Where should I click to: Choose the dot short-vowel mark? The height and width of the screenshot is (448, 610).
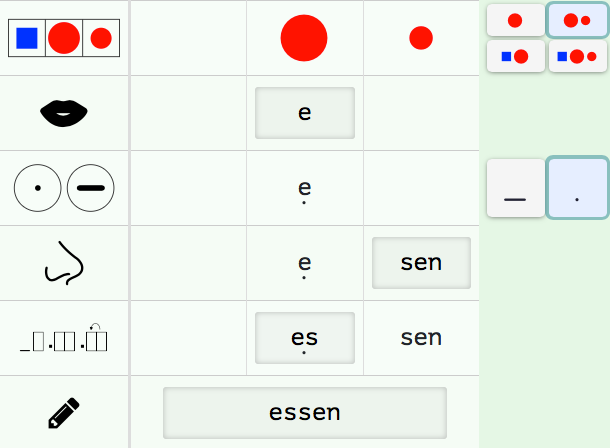click(578, 188)
